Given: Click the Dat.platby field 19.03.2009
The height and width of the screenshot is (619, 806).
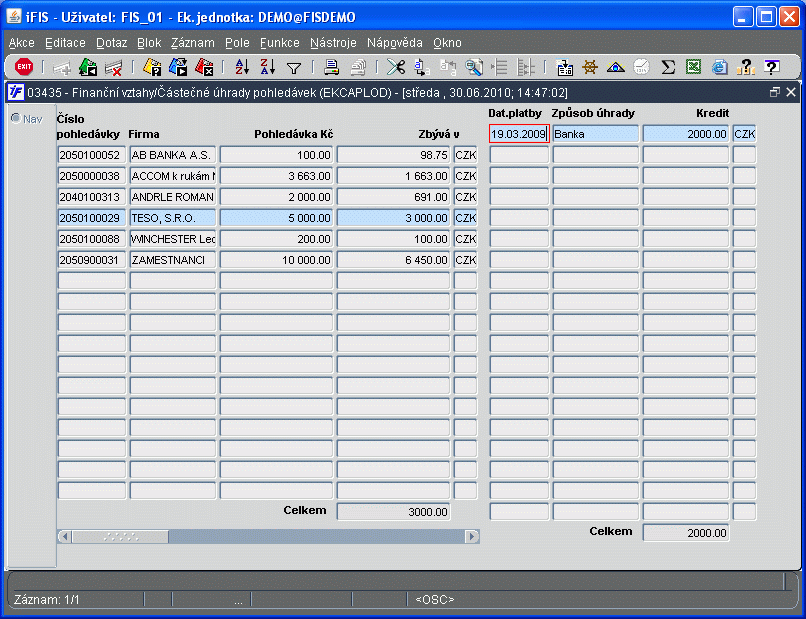Looking at the screenshot, I should click(x=519, y=134).
